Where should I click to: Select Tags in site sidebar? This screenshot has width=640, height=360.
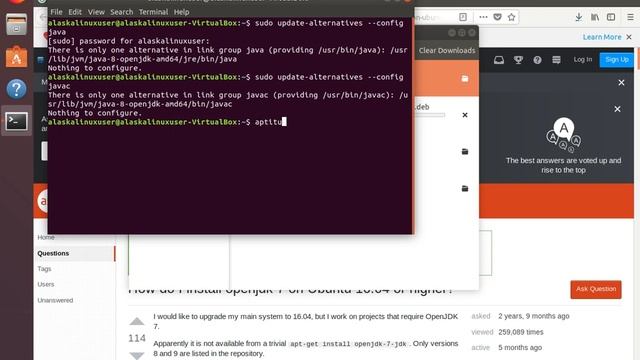point(44,269)
